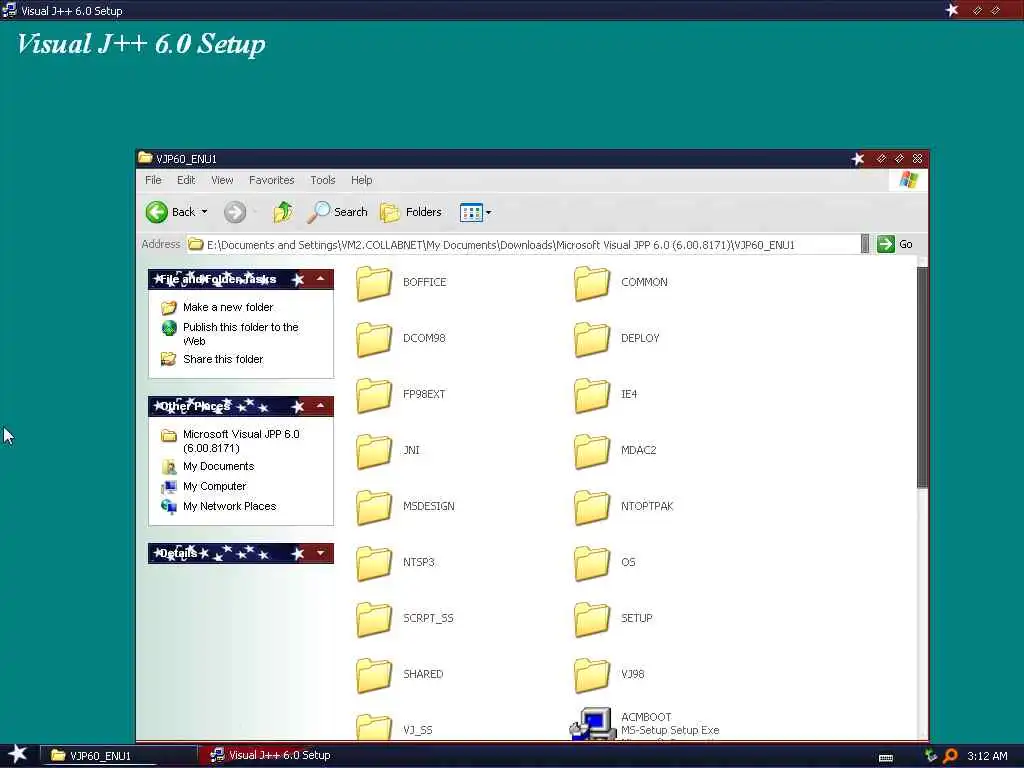The width and height of the screenshot is (1024, 768).
Task: Click the magnifier tray icon
Action: pyautogui.click(x=951, y=756)
